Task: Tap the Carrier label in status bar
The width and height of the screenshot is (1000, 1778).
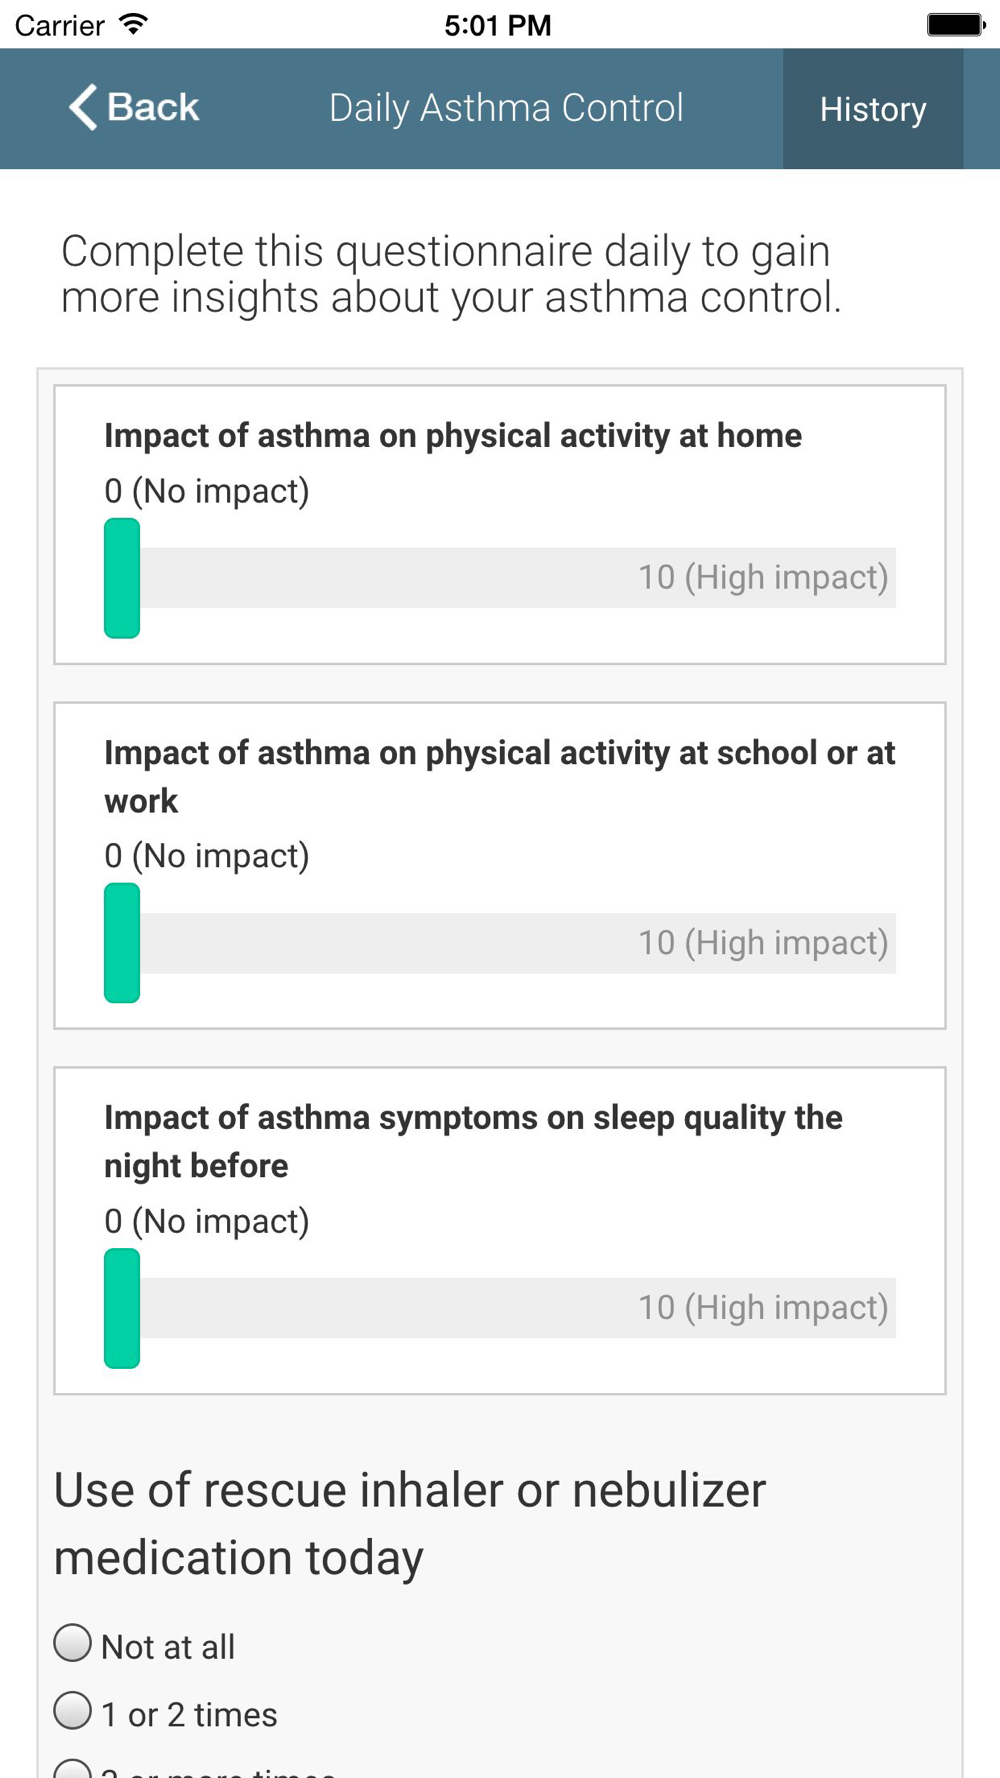Action: 60,25
